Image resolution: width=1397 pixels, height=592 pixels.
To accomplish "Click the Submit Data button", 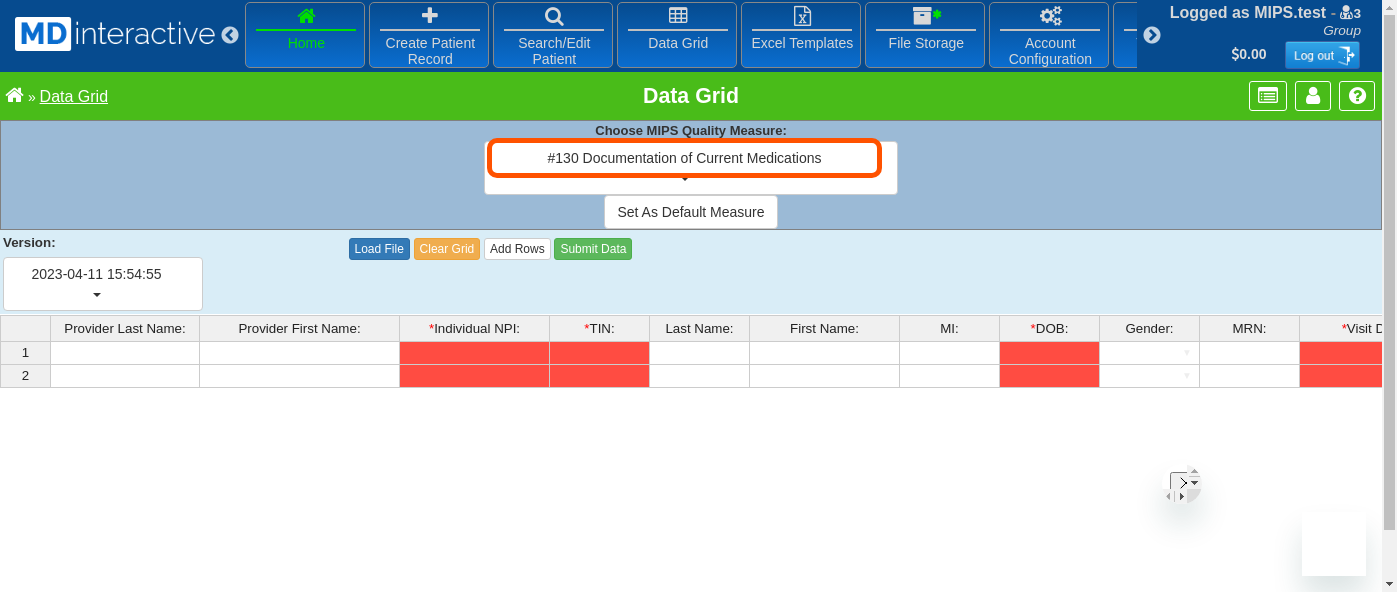I will [x=592, y=249].
